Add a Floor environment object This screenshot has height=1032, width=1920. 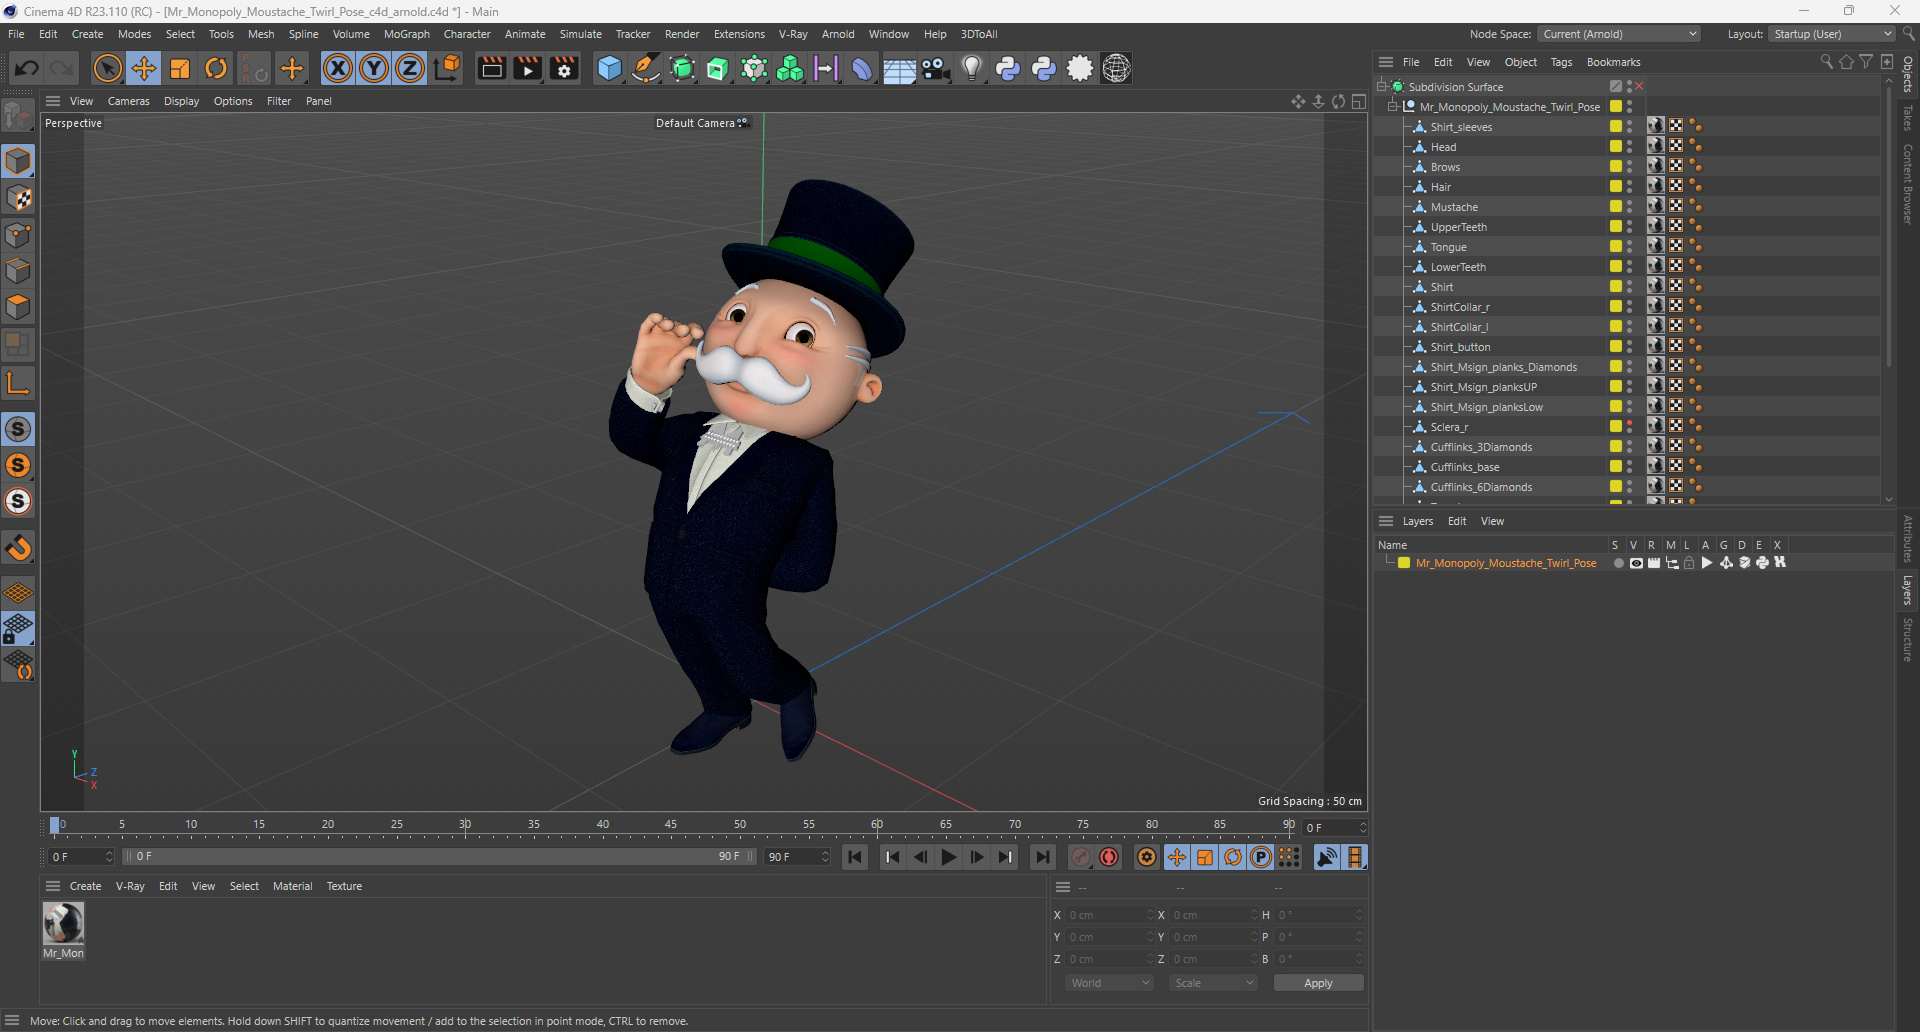pos(899,68)
